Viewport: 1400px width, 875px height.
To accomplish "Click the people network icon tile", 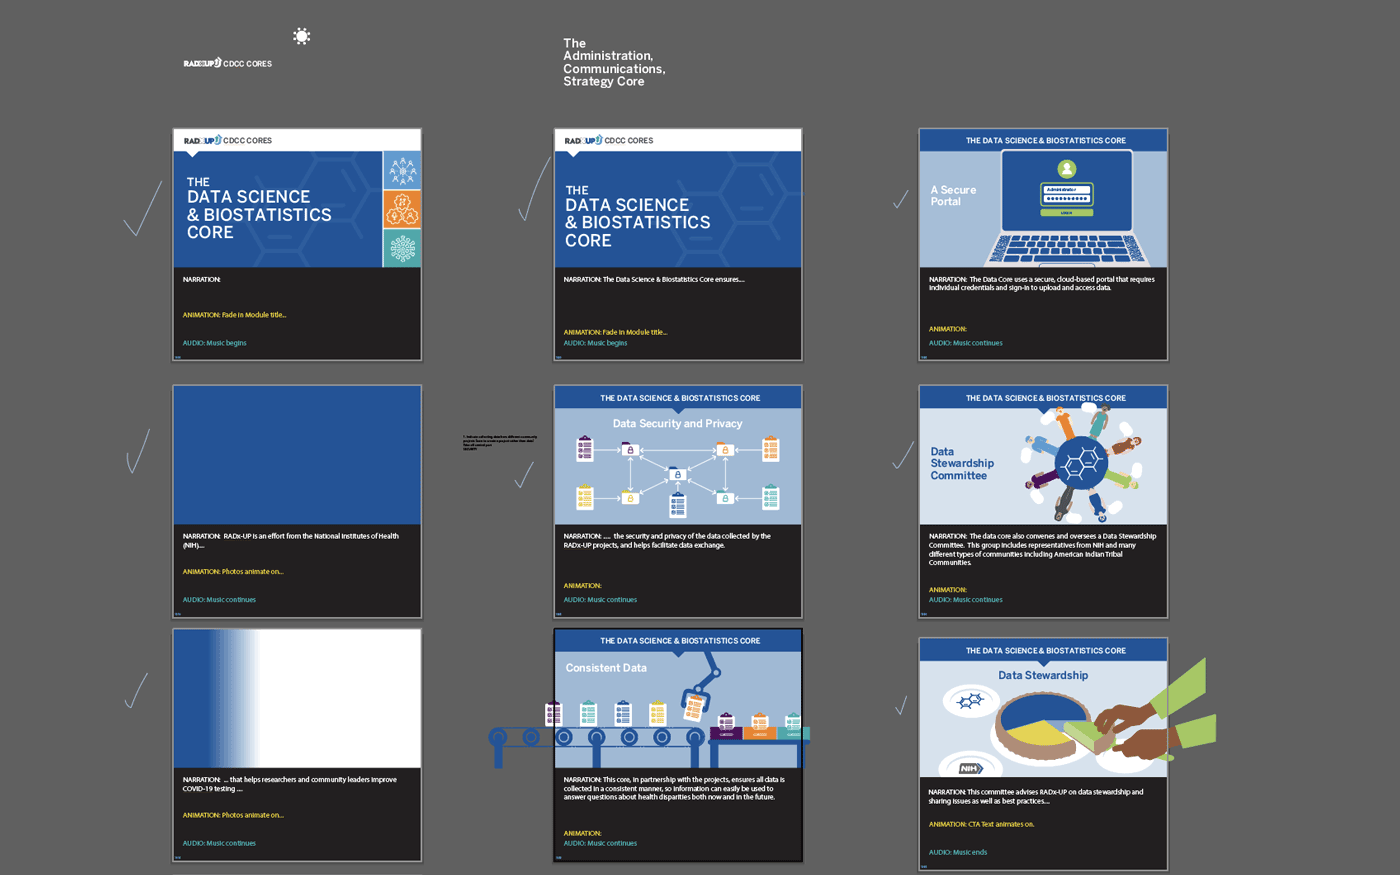I will (x=402, y=171).
